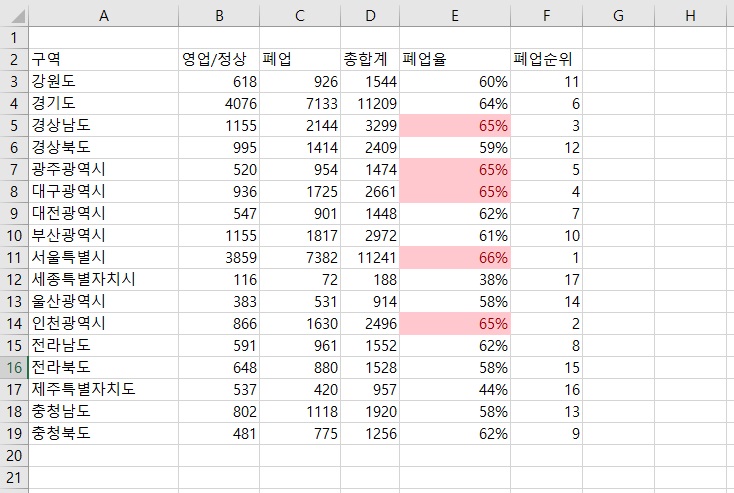Click highlighted 65% cell for 광주광역시
This screenshot has width=734, height=493.
455,169
